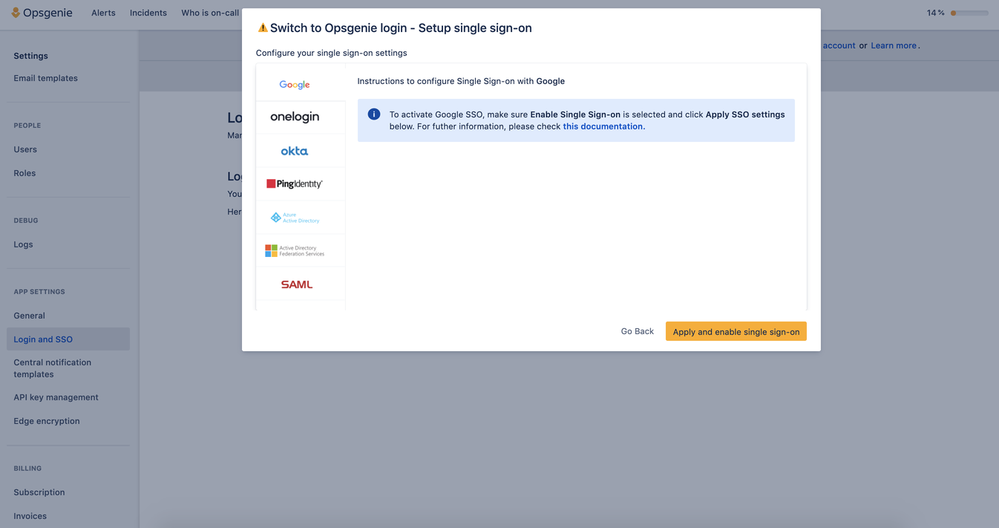The image size is (999, 528).
Task: Open the Who is on-call tab
Action: (210, 13)
